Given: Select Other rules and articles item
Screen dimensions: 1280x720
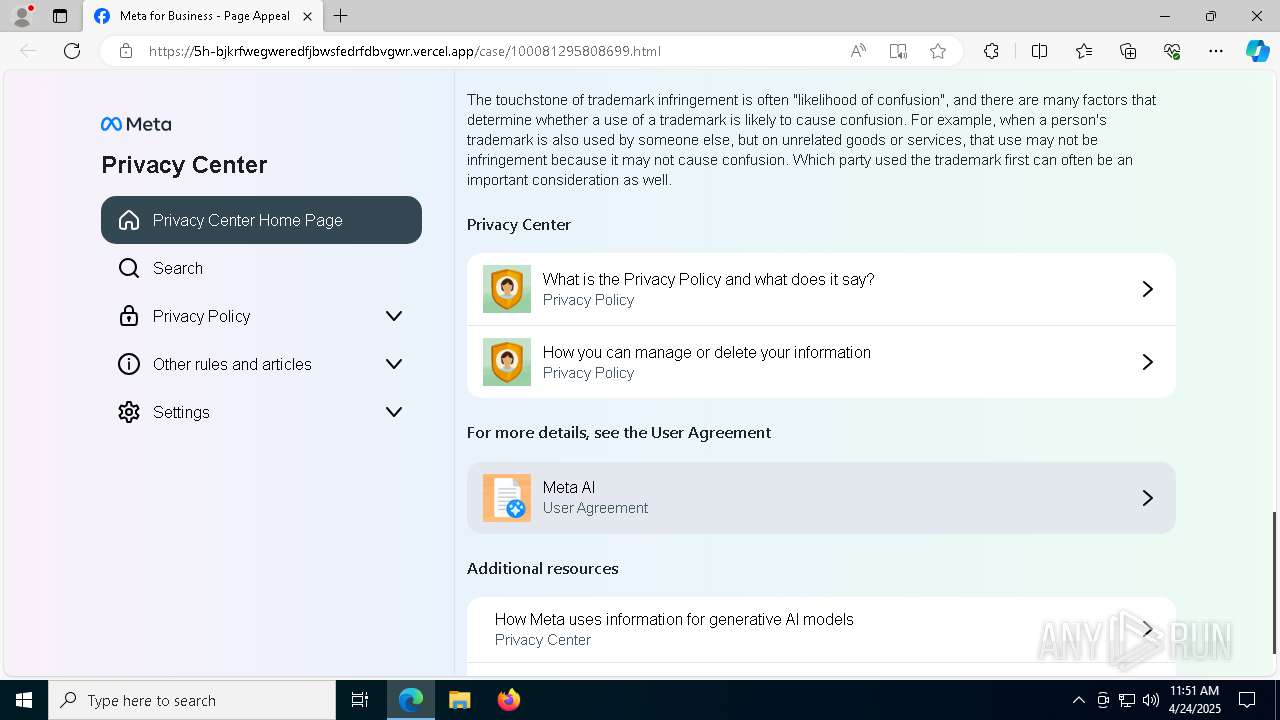Looking at the screenshot, I should [x=261, y=364].
